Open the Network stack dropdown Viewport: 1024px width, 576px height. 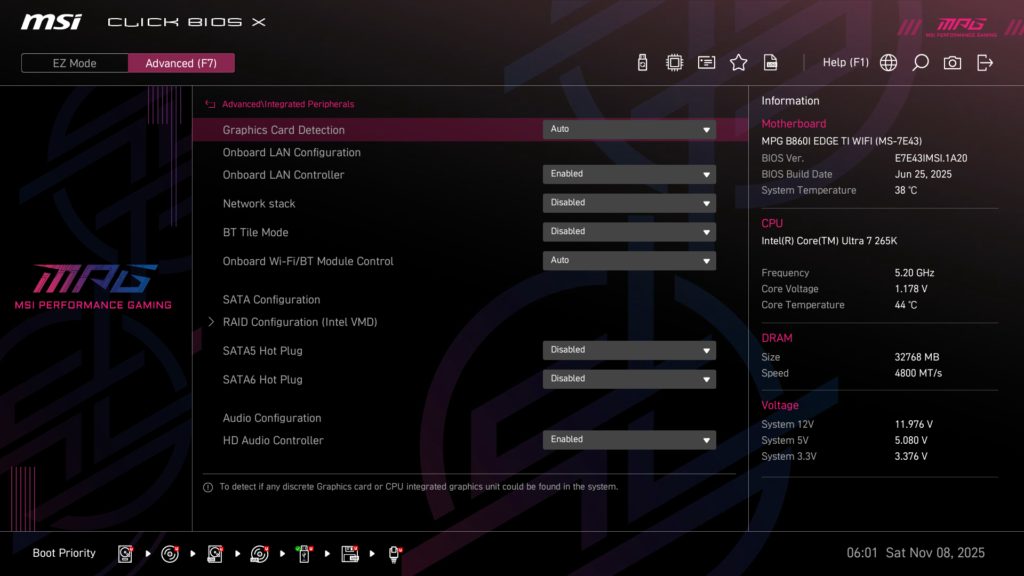[x=628, y=202]
